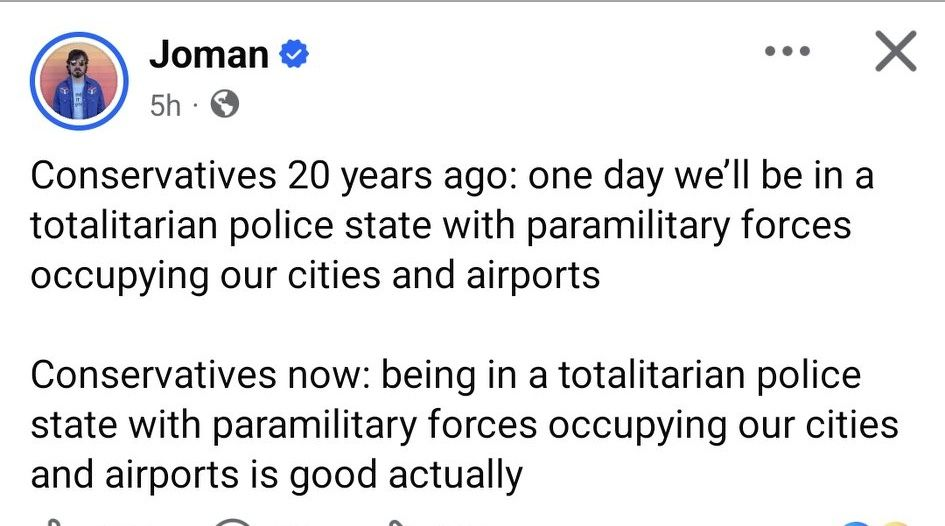Click the yellow reaction emoji at bottom right
This screenshot has width=945, height=526.
(x=893, y=522)
